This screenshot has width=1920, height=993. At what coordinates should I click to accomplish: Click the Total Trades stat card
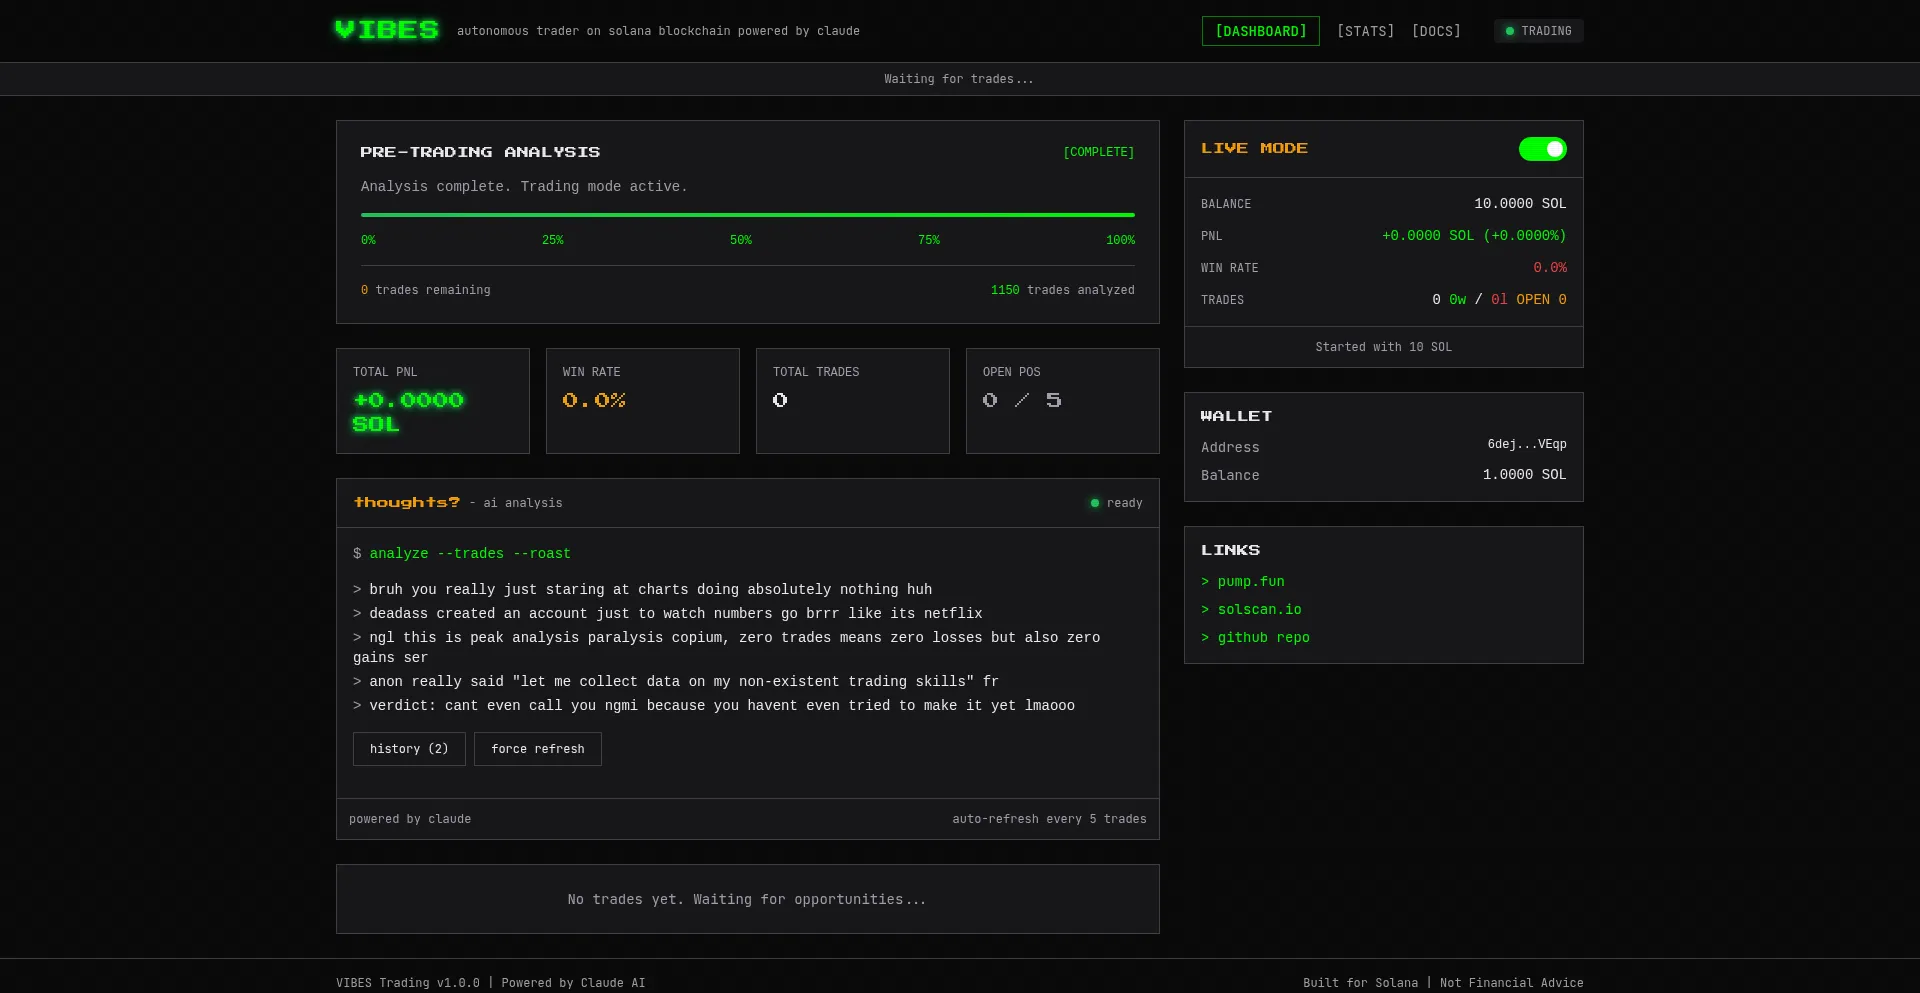point(852,401)
